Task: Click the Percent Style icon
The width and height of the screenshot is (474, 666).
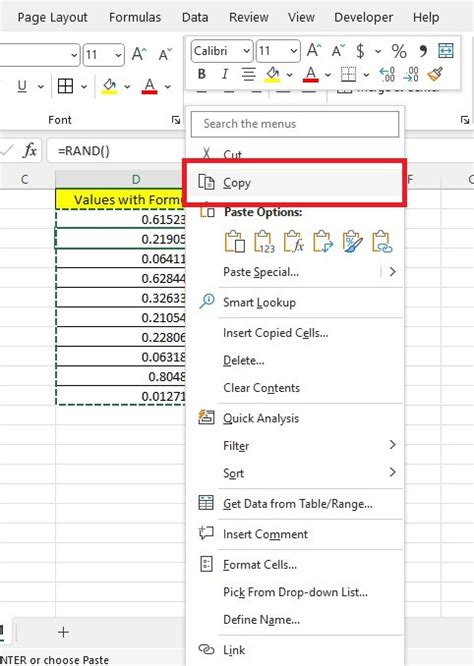Action: click(399, 51)
